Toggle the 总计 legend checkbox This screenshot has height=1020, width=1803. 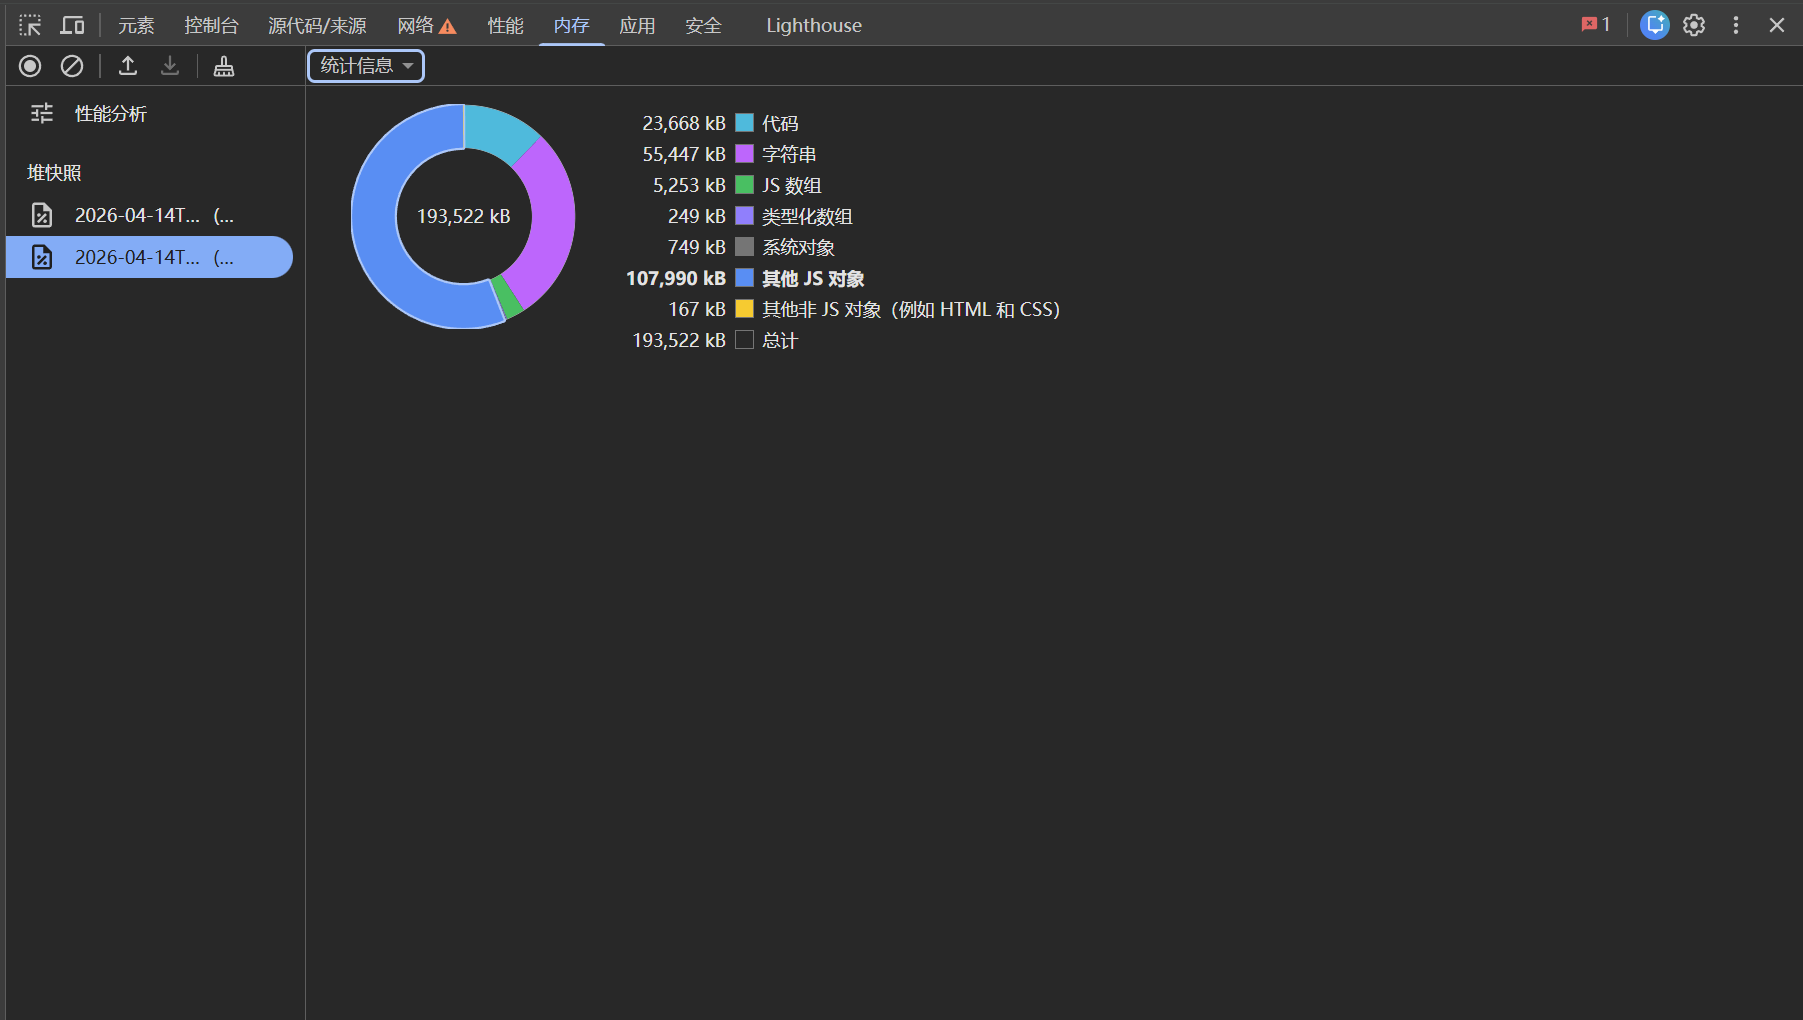(744, 340)
